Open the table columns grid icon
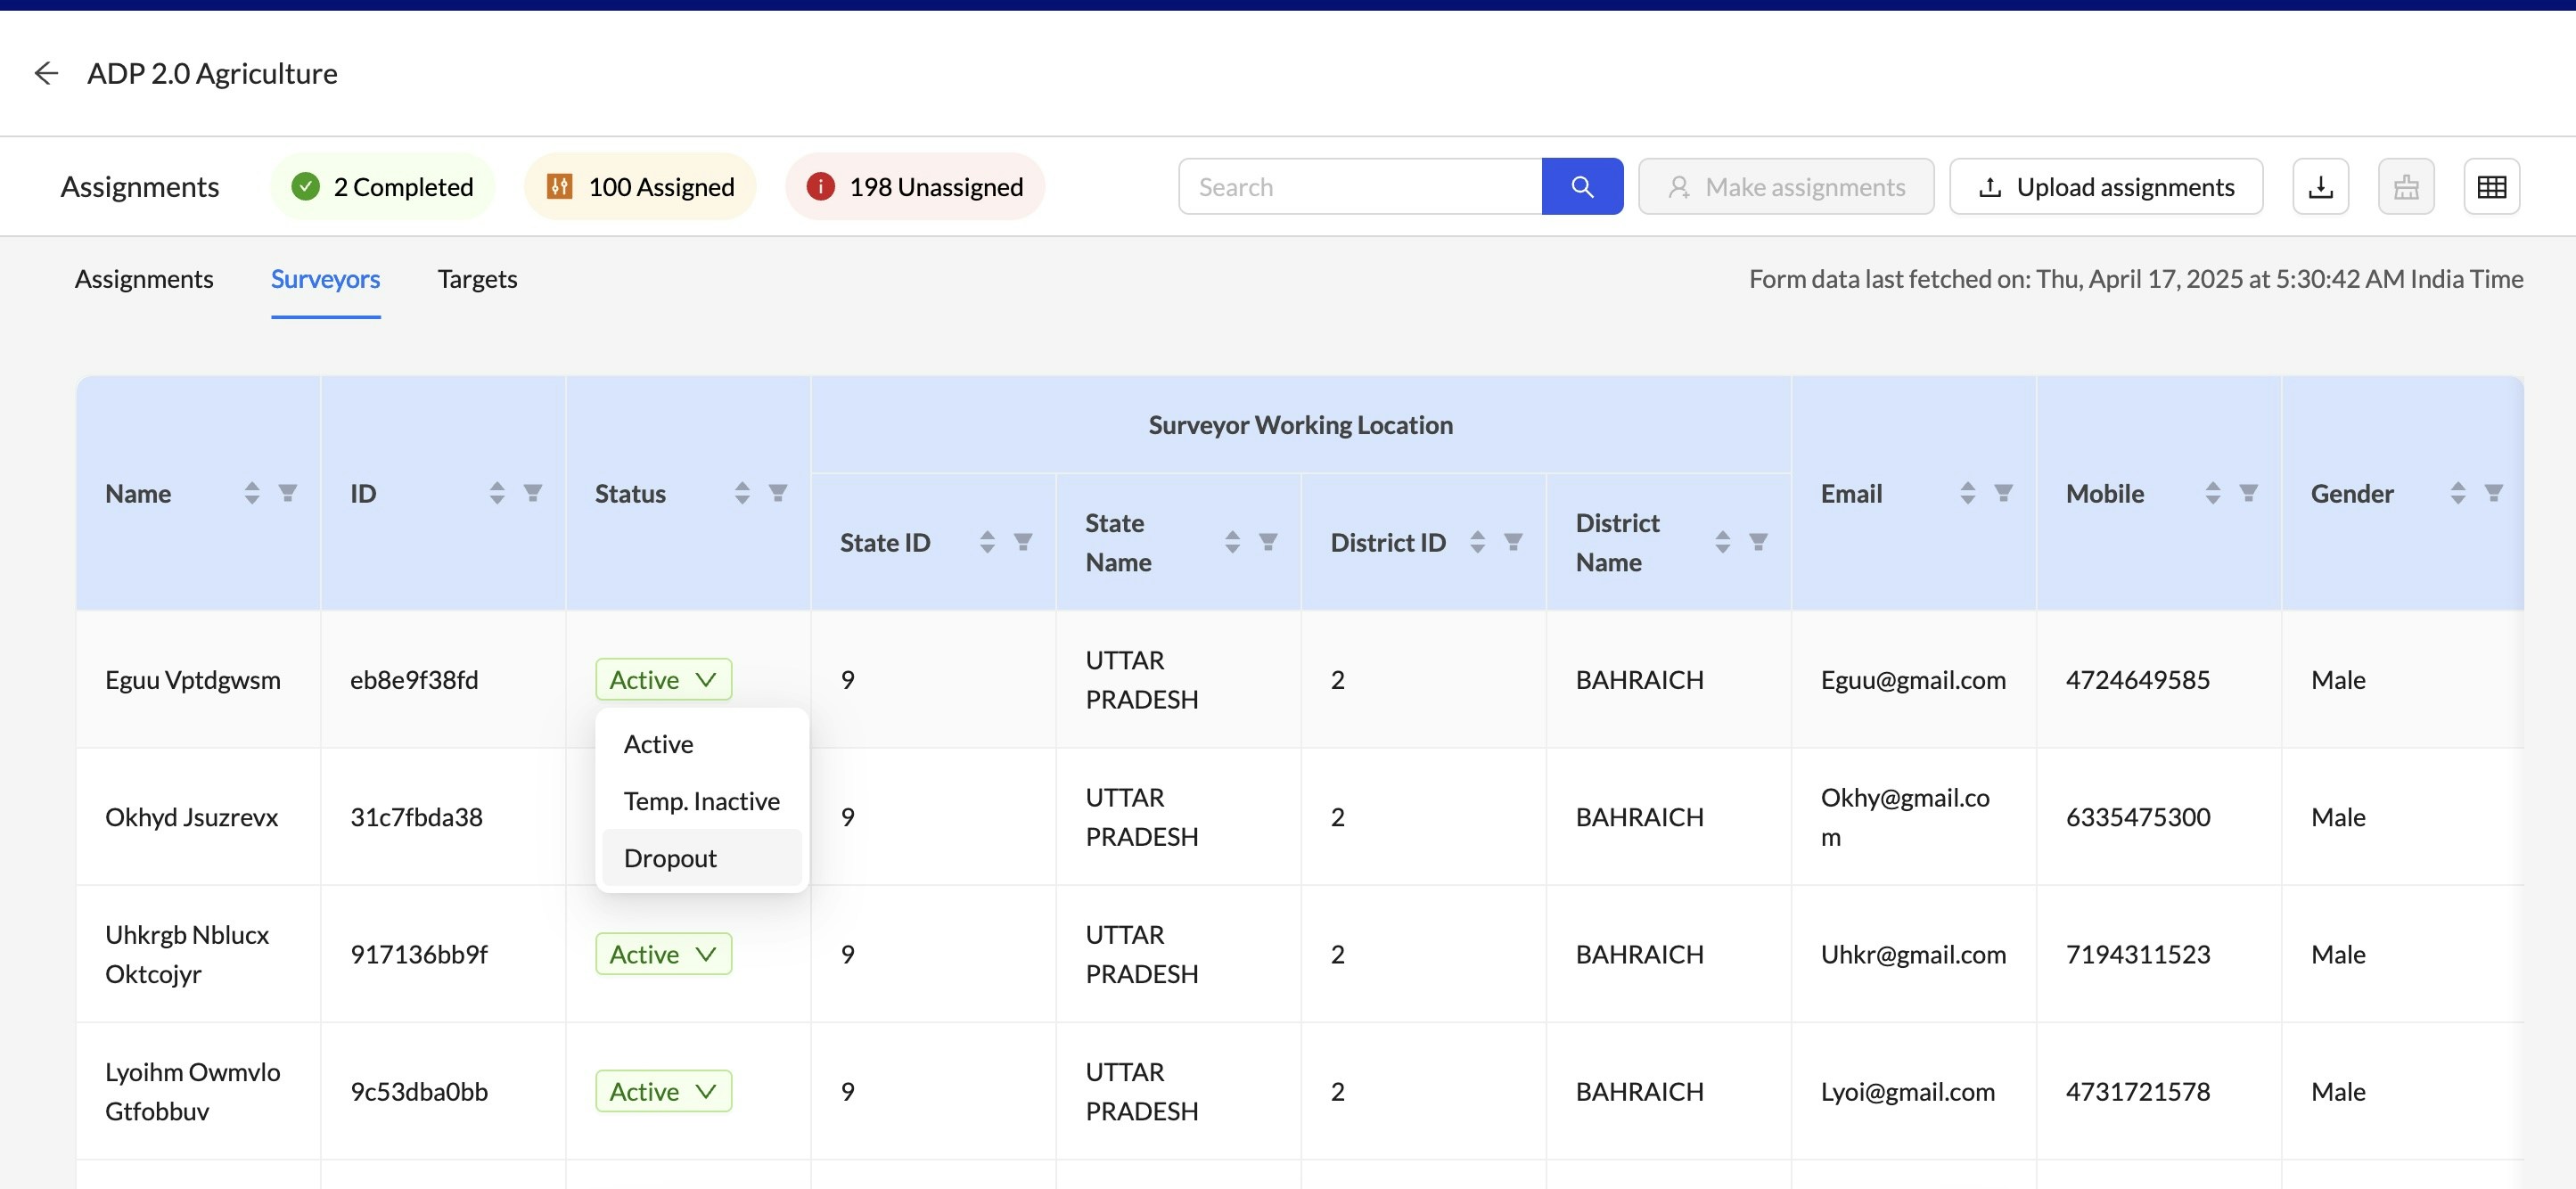 tap(2490, 186)
